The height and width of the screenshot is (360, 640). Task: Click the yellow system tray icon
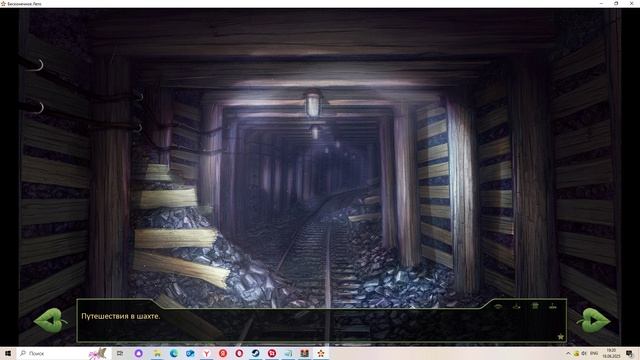[x=576, y=353]
